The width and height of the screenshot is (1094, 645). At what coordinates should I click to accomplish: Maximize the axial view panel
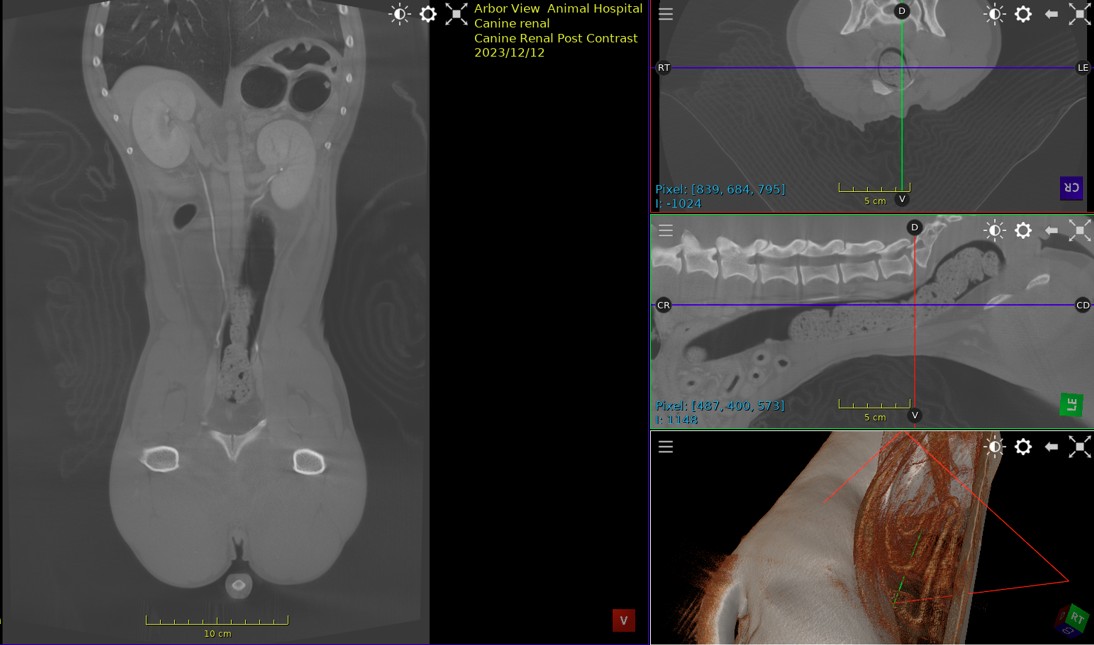[1079, 14]
